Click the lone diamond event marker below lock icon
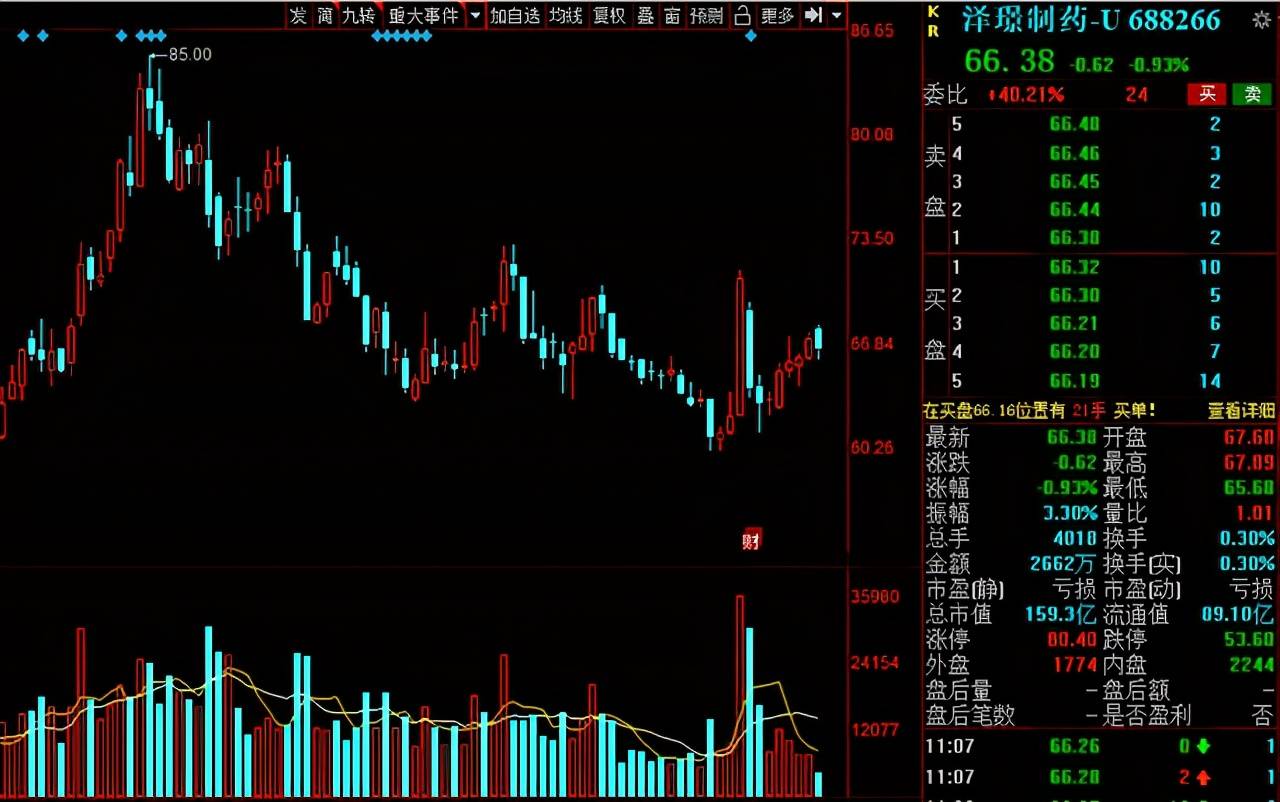 tap(751, 36)
